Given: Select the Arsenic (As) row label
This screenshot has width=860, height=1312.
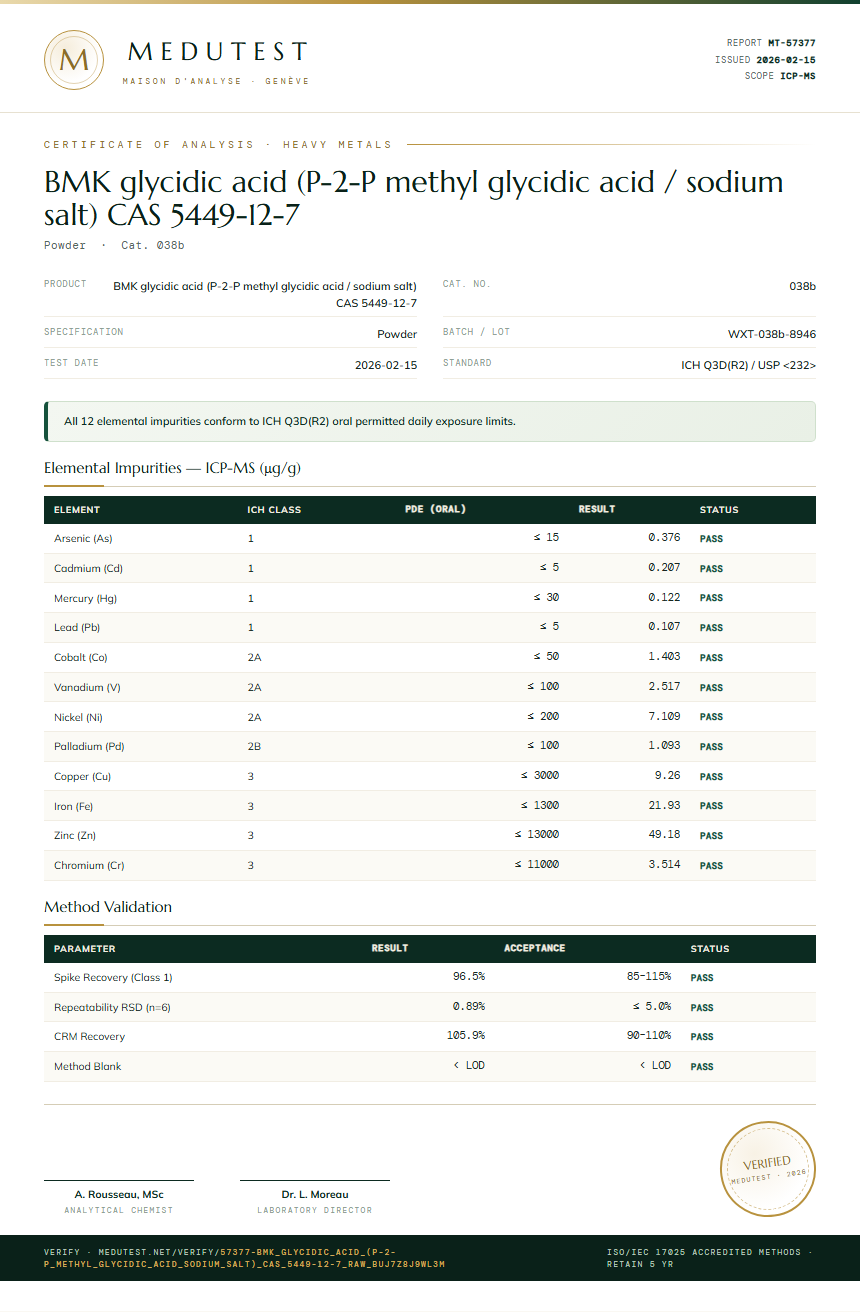Looking at the screenshot, I should 83,539.
